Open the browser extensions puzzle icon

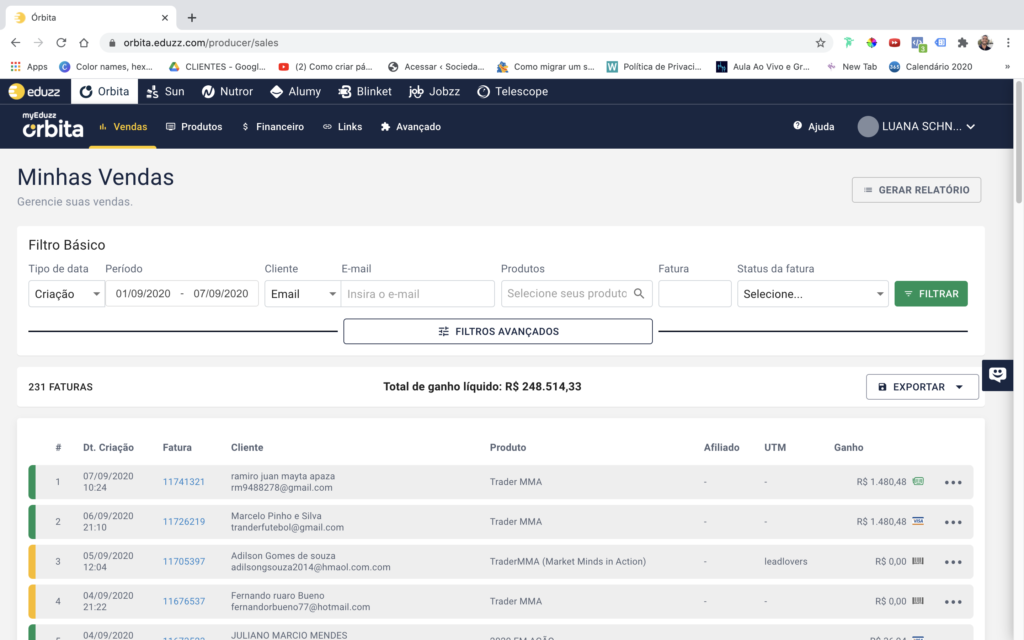point(963,42)
